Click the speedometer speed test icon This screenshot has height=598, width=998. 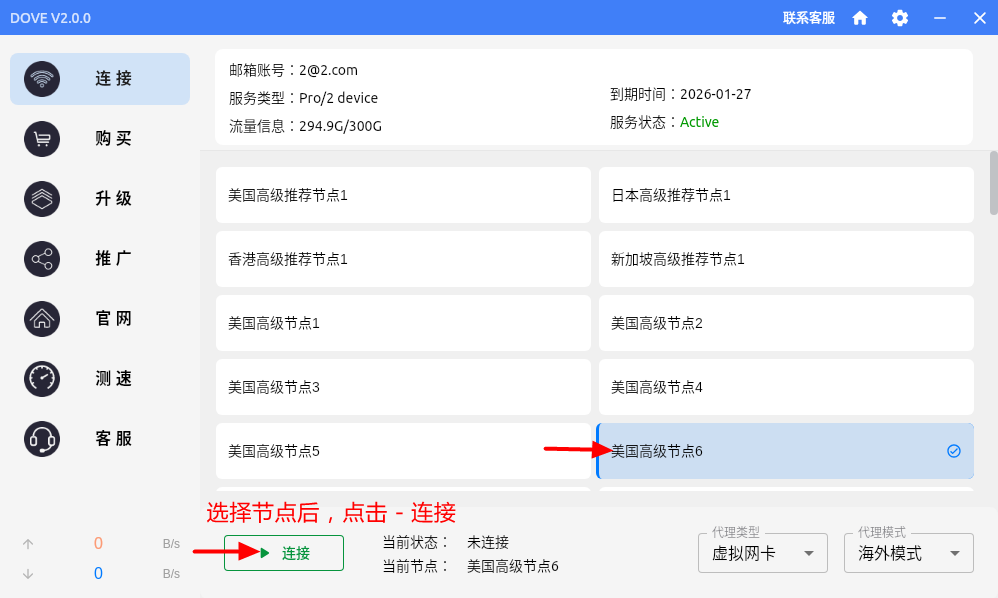42,379
